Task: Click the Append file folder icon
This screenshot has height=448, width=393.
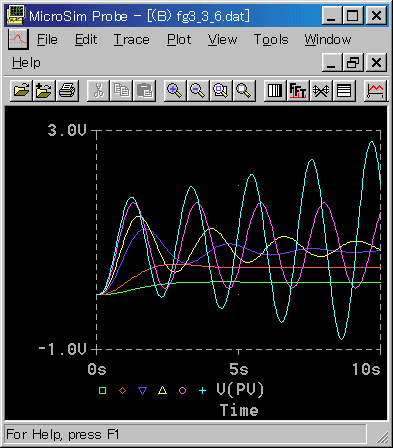Action: click(44, 90)
